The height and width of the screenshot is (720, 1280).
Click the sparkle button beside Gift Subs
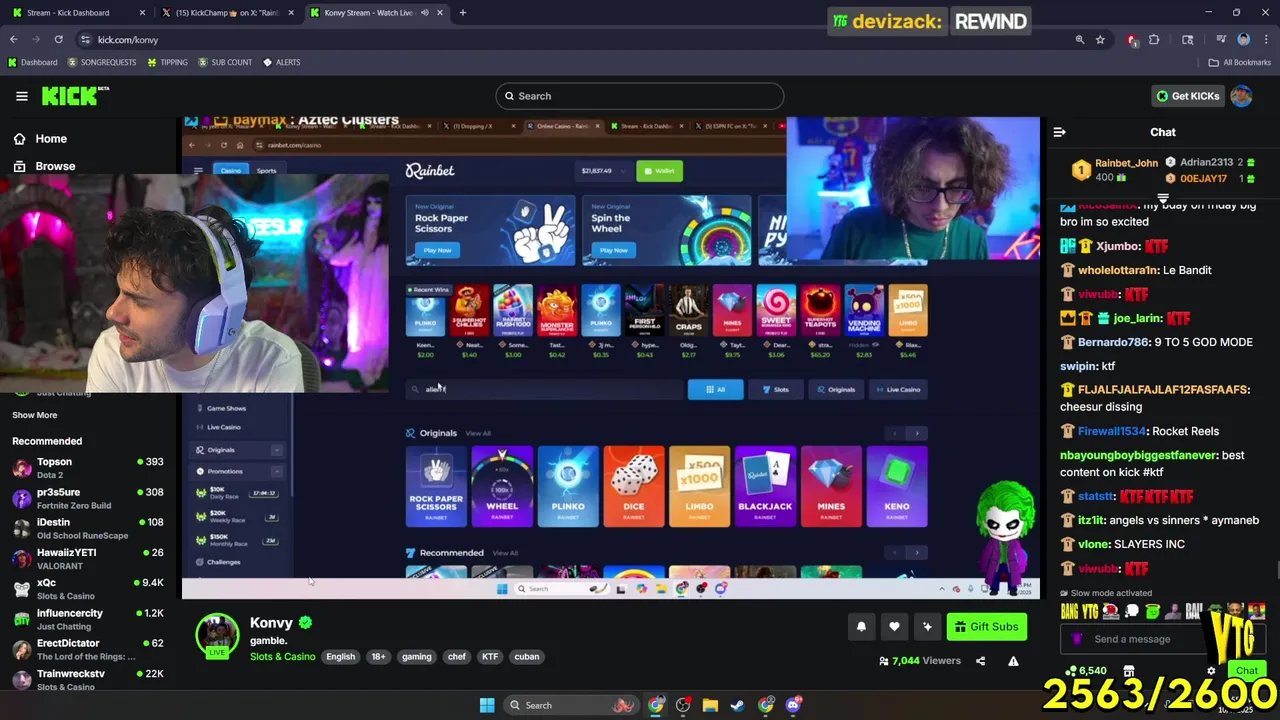(927, 627)
